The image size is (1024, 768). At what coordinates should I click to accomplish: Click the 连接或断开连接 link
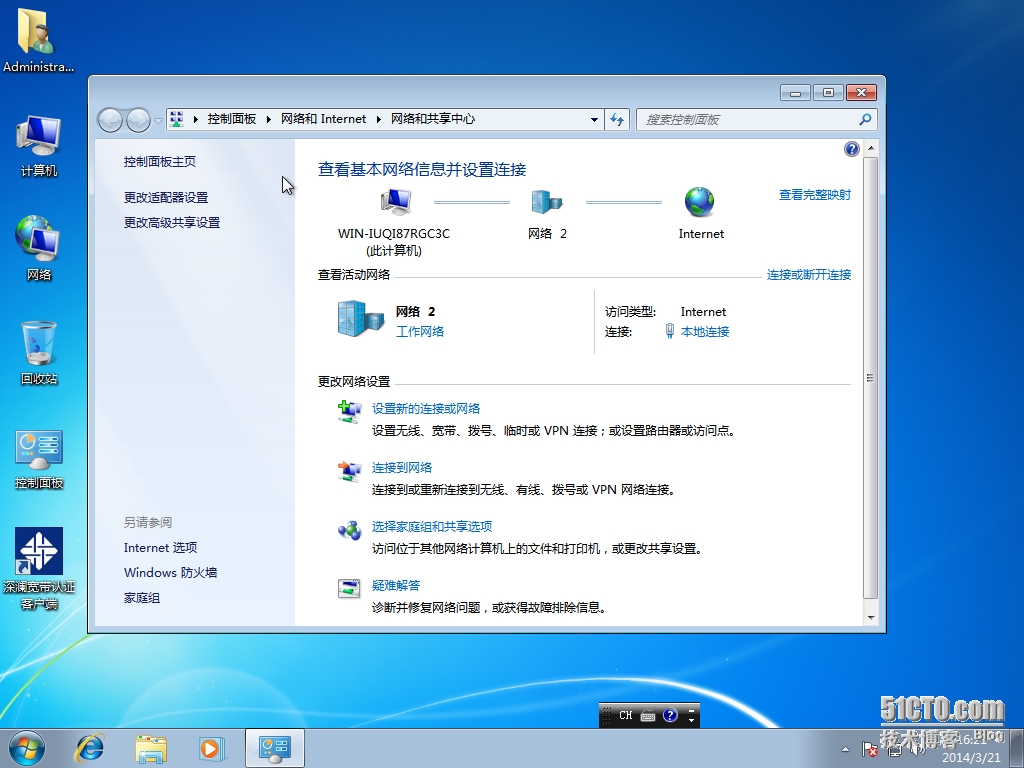(809, 275)
